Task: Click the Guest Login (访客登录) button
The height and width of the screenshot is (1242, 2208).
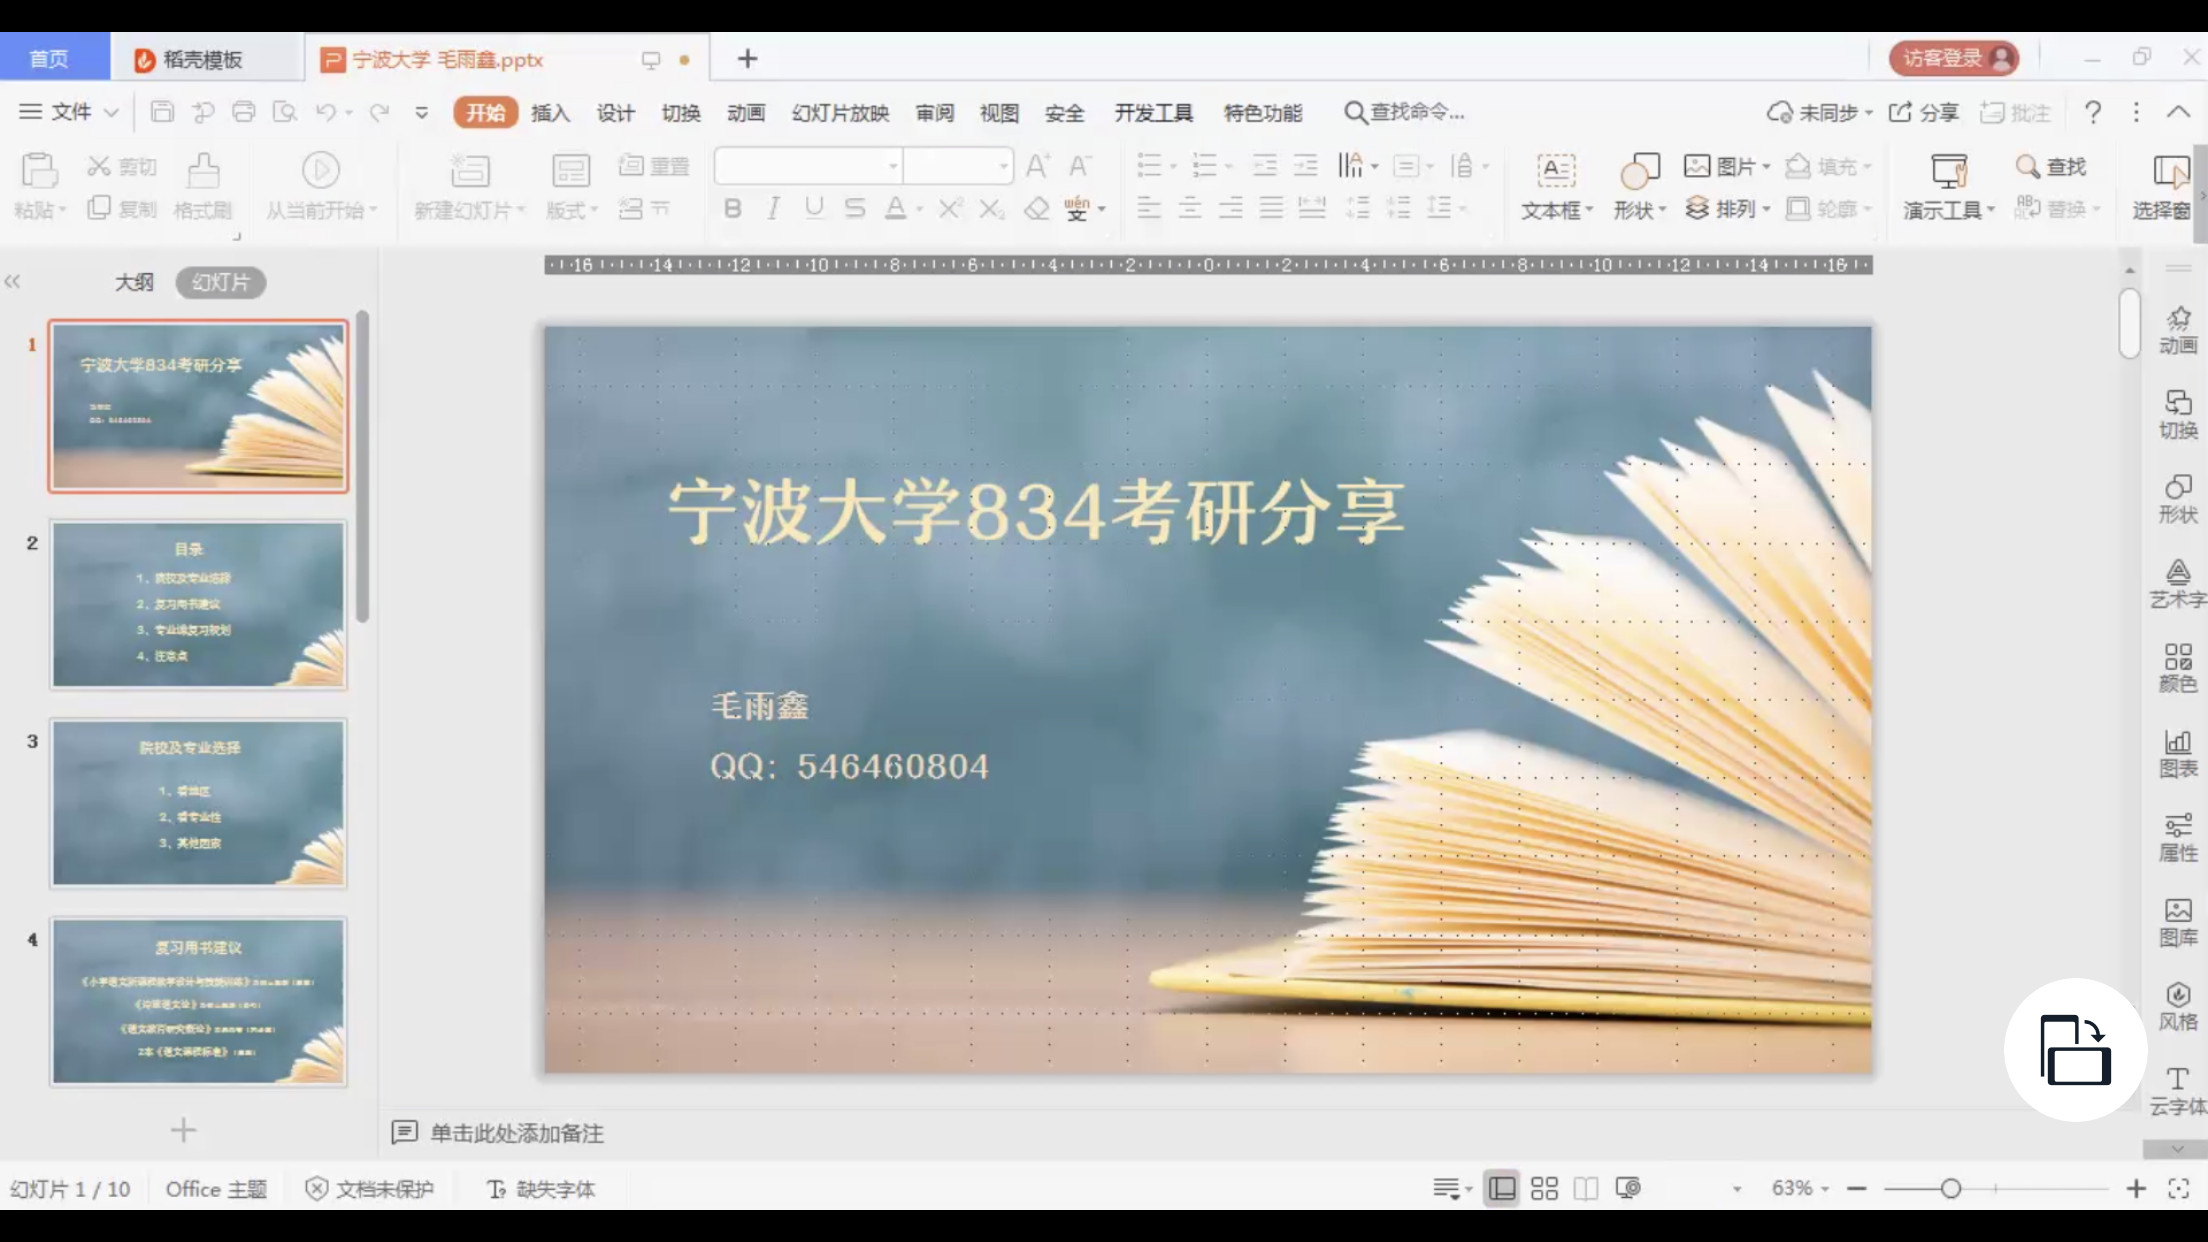Action: (1953, 58)
